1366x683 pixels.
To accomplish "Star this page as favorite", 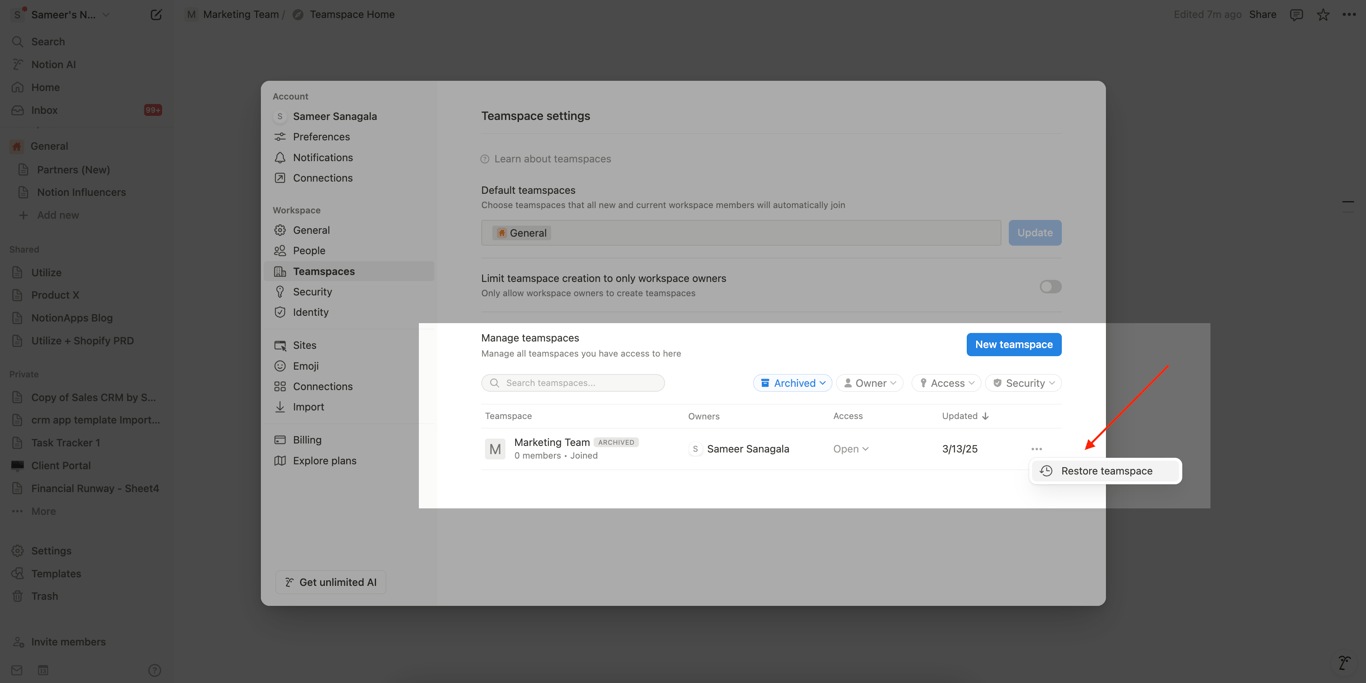I will coord(1323,15).
